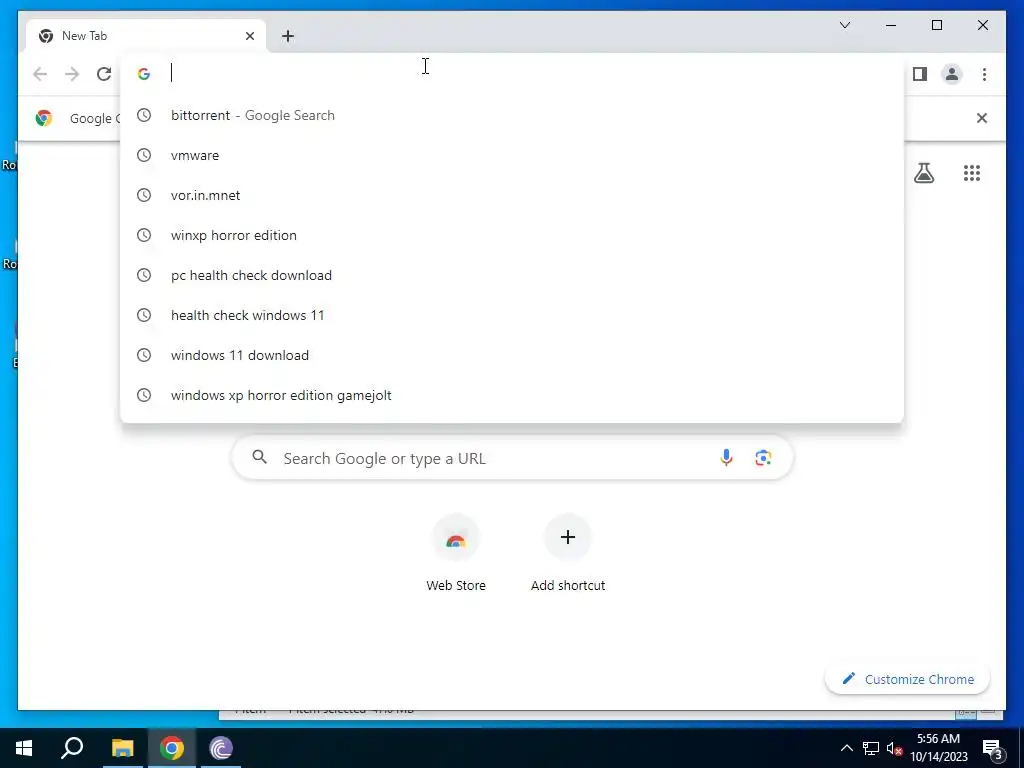Search by image with Google Lens icon
Image resolution: width=1024 pixels, height=768 pixels.
[763, 458]
